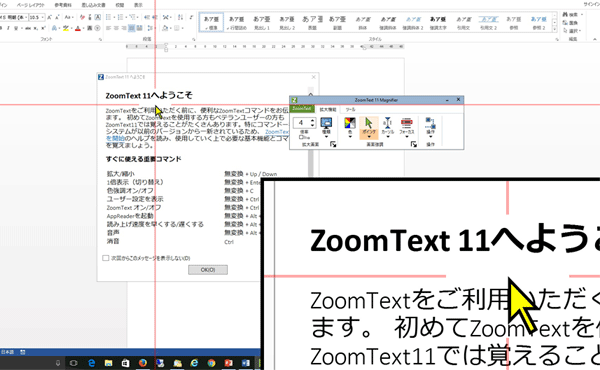Open Firefox from the taskbar

click(x=142, y=363)
